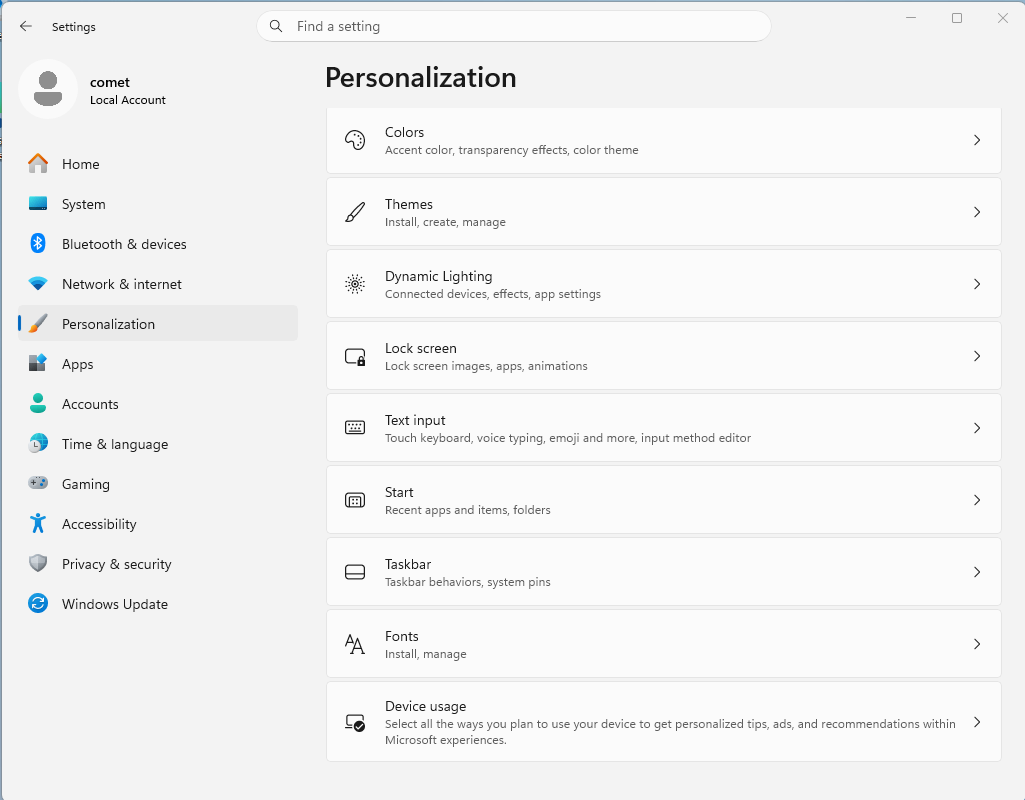Click the Text input keyboard icon
The width and height of the screenshot is (1025, 800).
coord(355,428)
